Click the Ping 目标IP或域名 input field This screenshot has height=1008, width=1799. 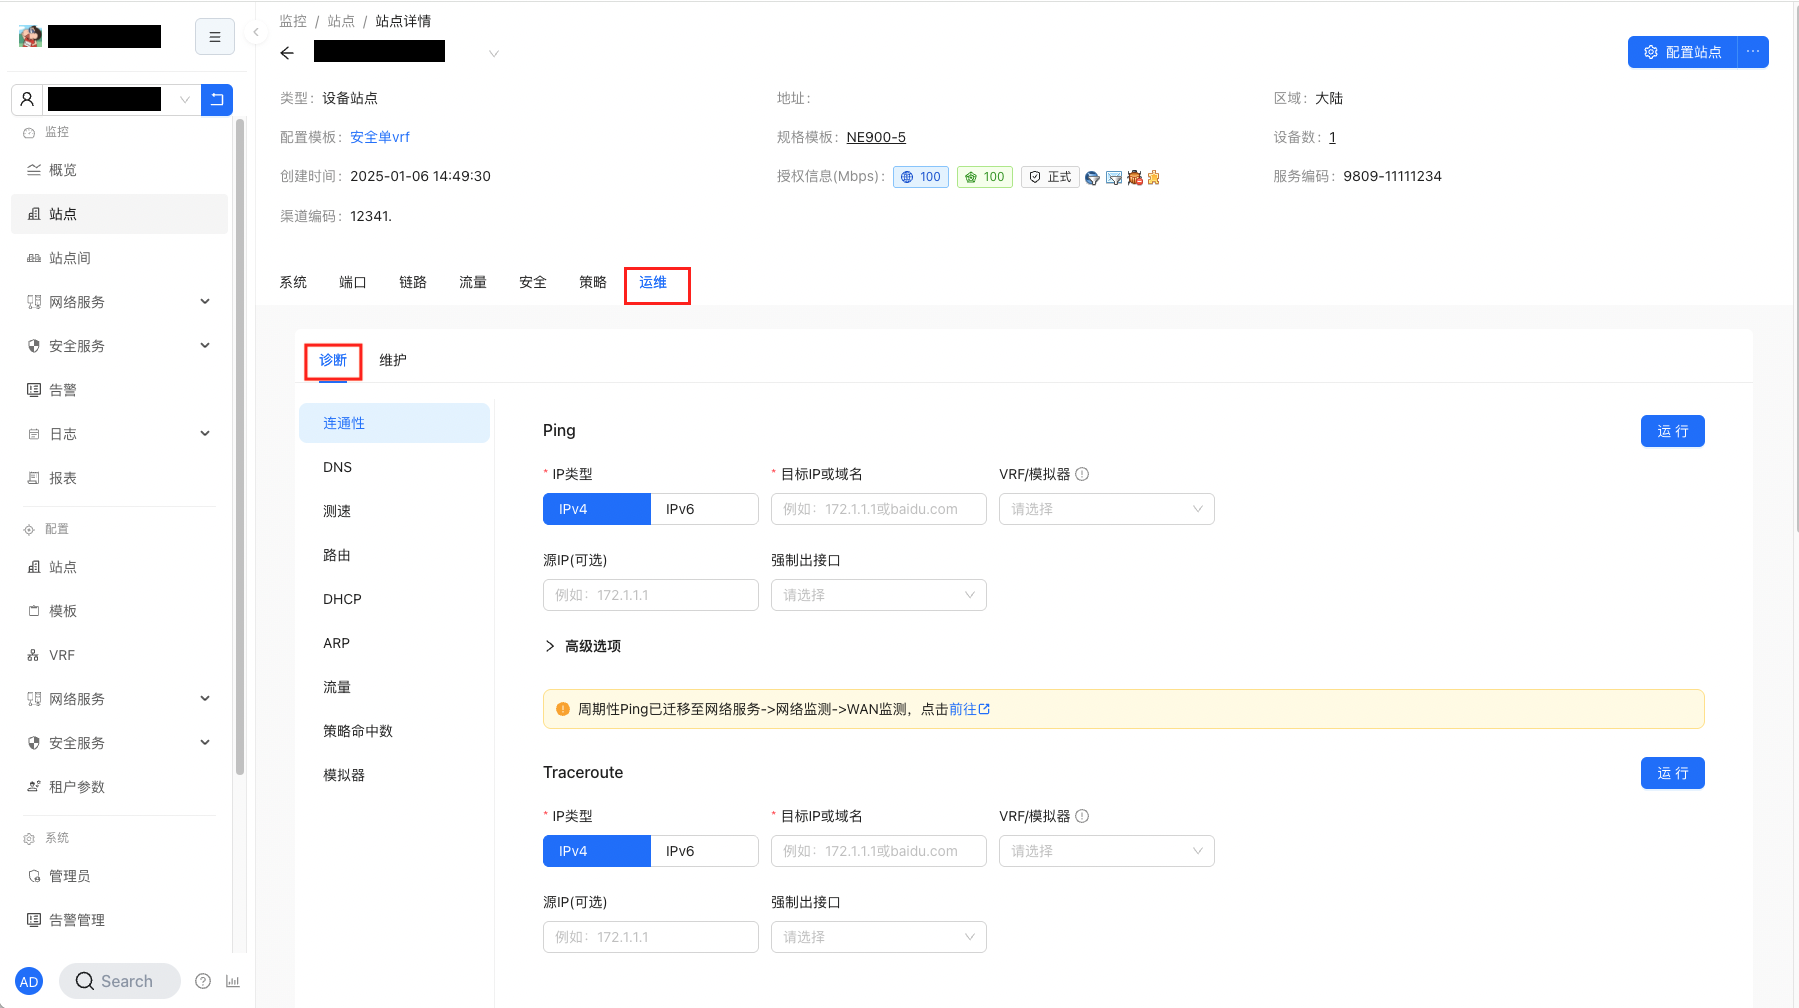coord(878,509)
